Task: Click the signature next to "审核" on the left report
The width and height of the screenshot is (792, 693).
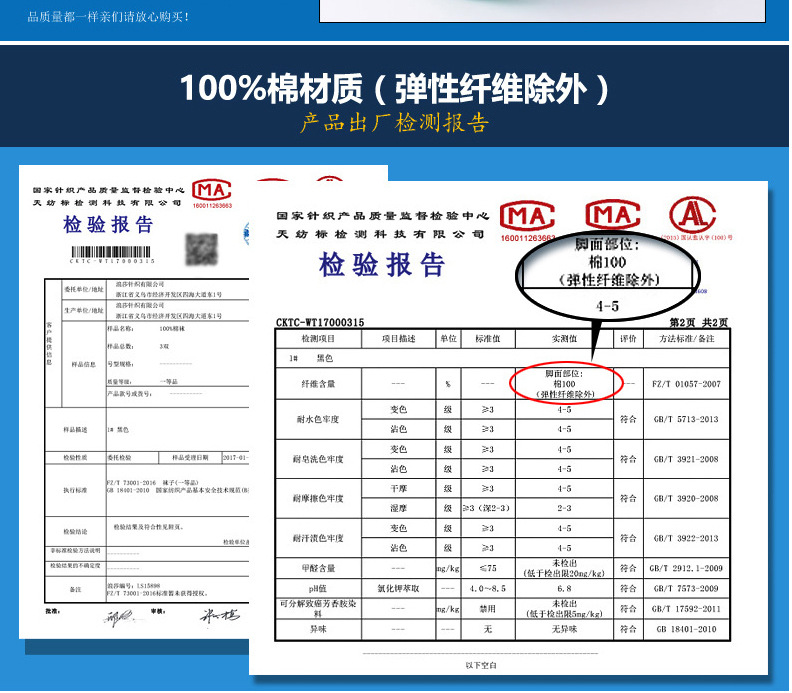Action: click(219, 616)
